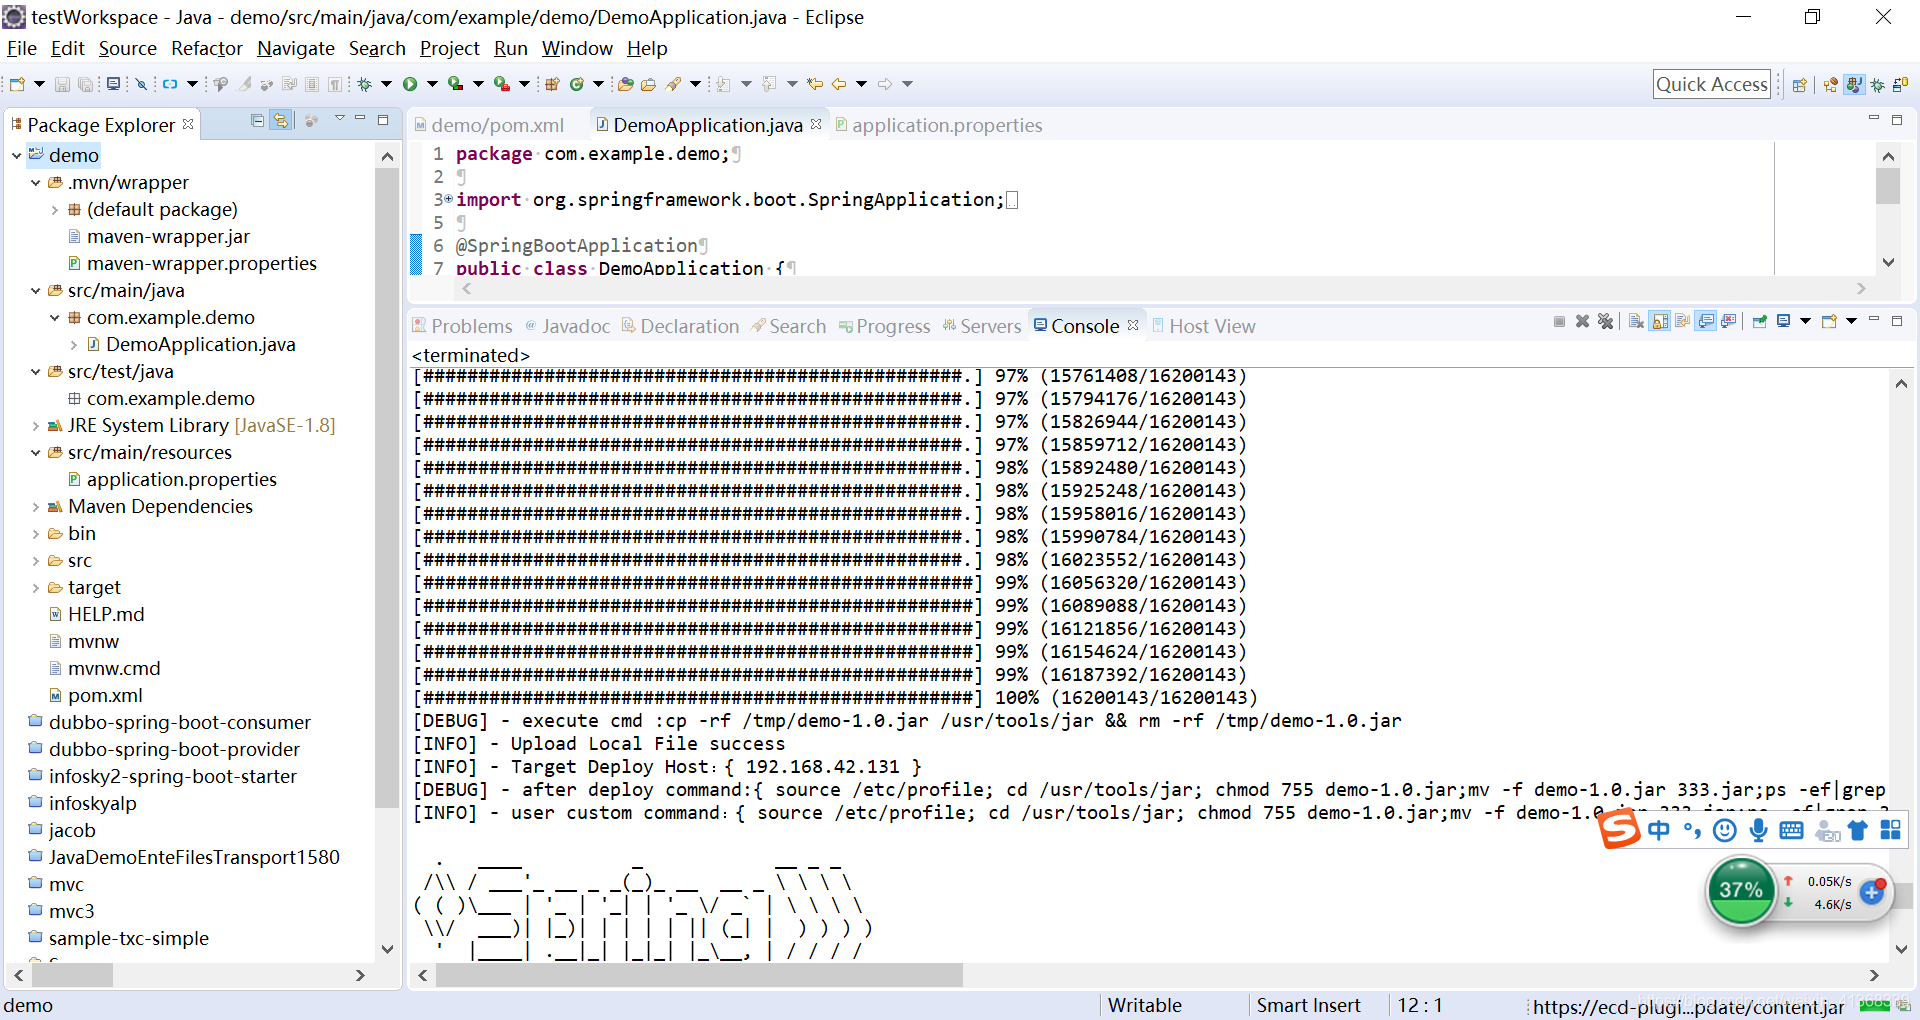The image size is (1920, 1020).
Task: Open the Package Explorer View Menu dropdown
Action: (339, 119)
